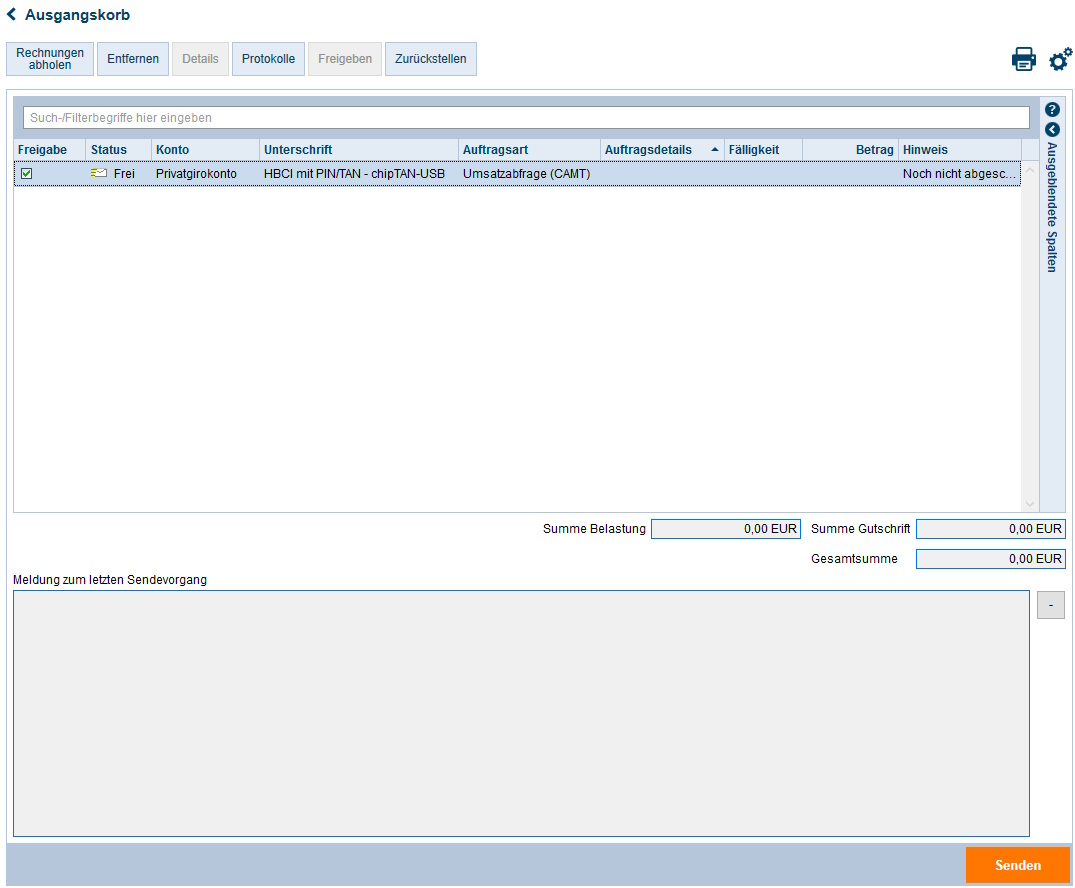Uncheck the Freigabe checkbox for Privatgirokonto
This screenshot has height=888, width=1075.
[x=27, y=174]
